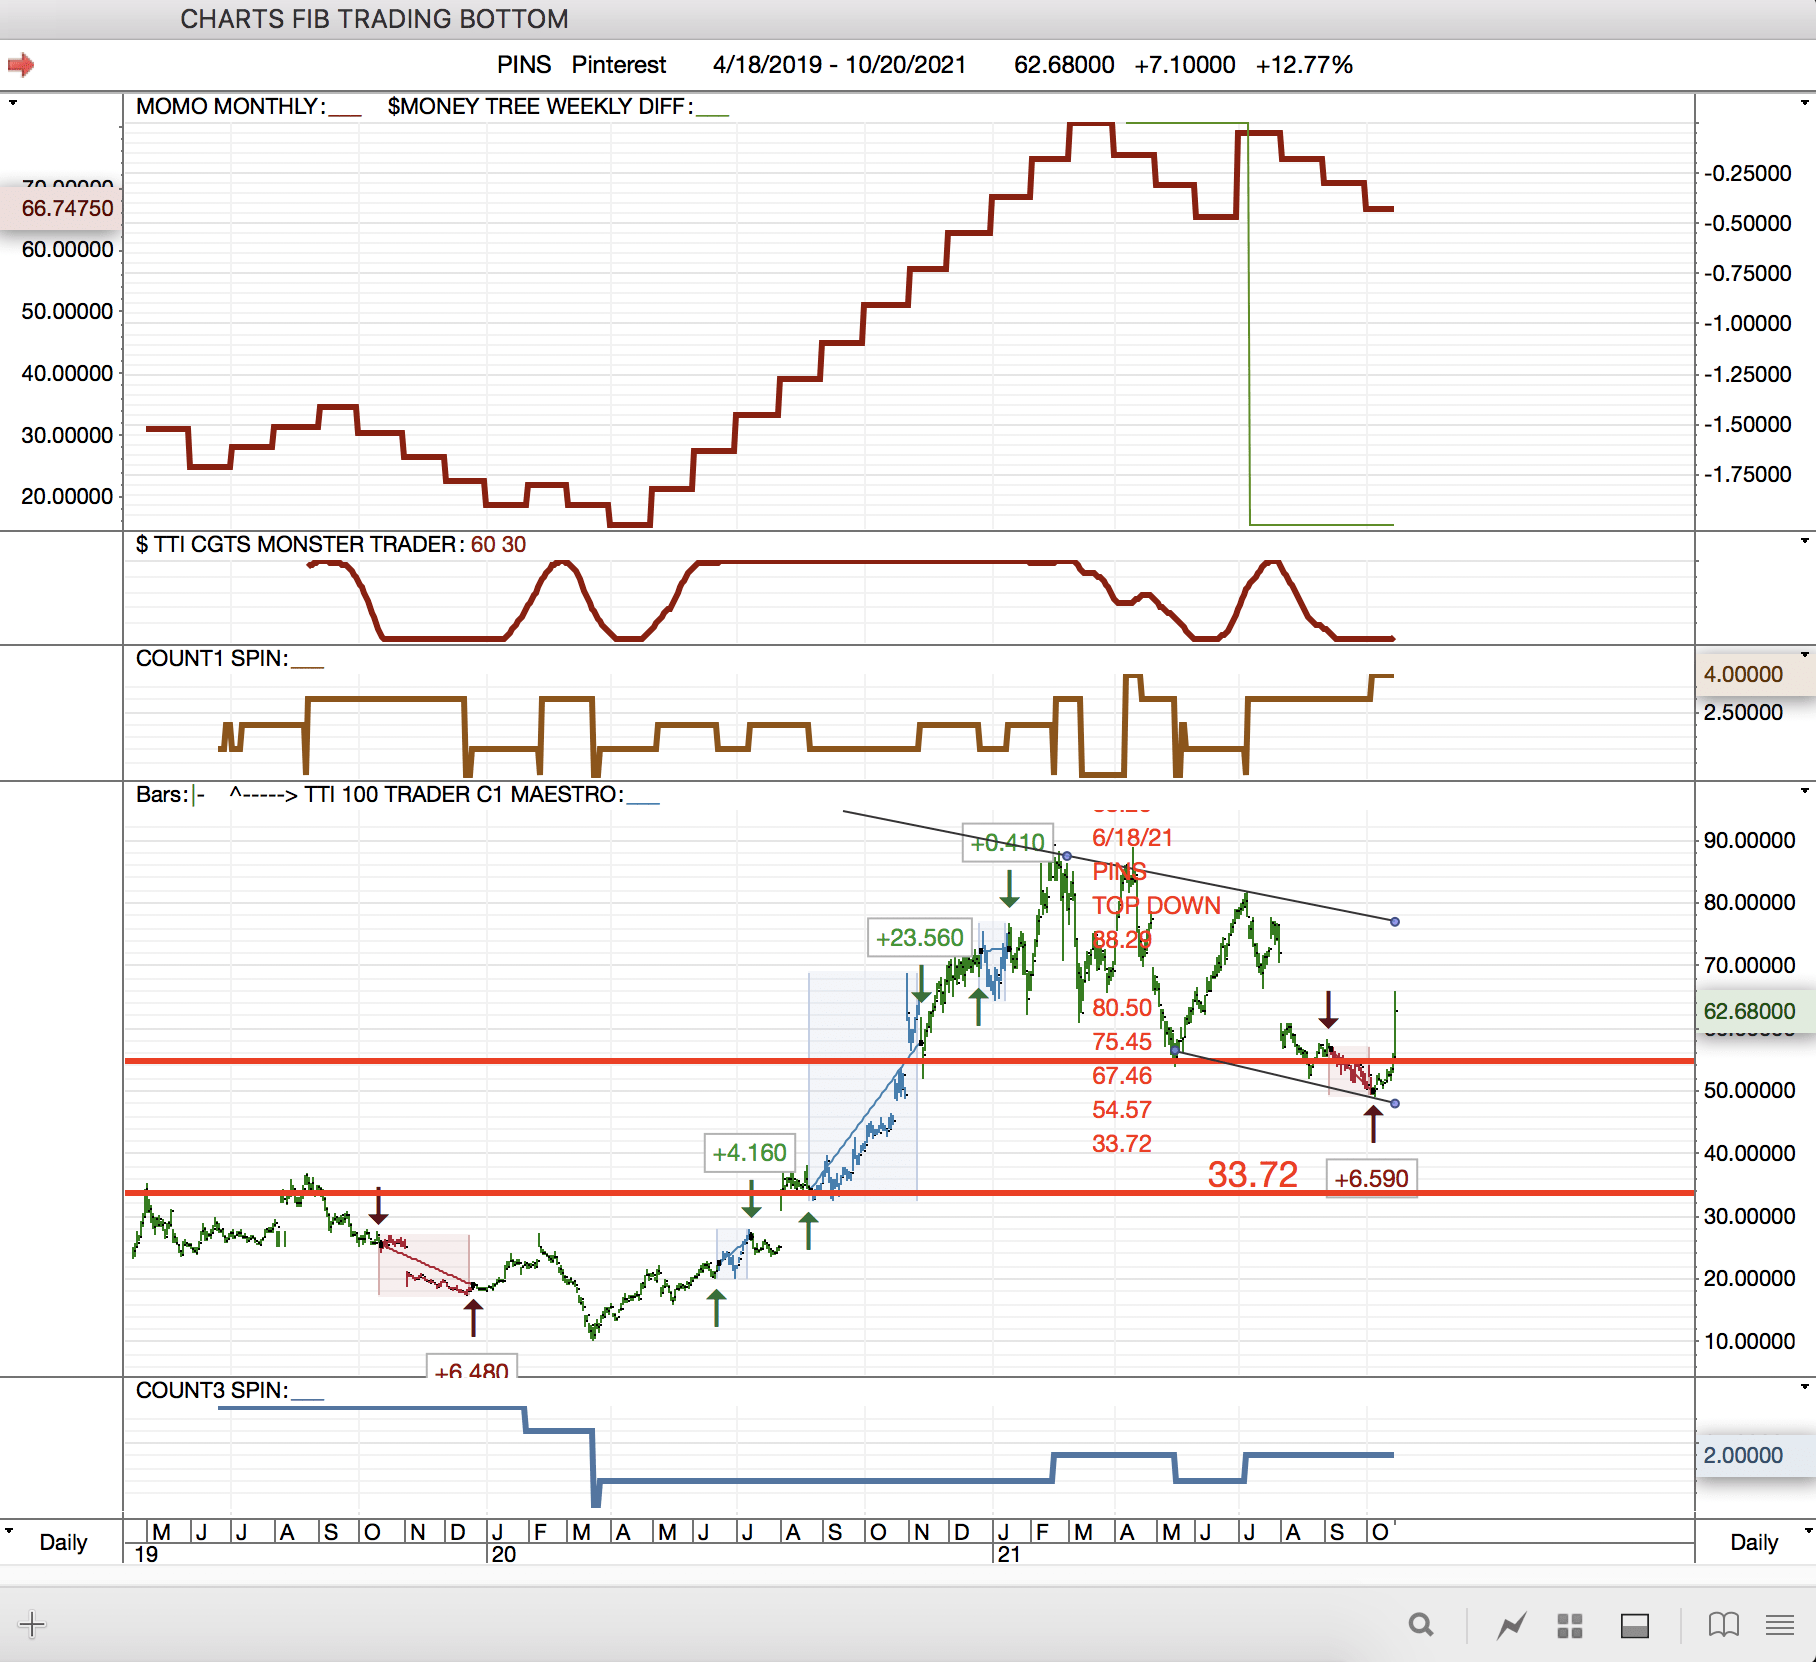Click the CHARTS FIB TRADING BOTTOM layout title

coord(374,19)
